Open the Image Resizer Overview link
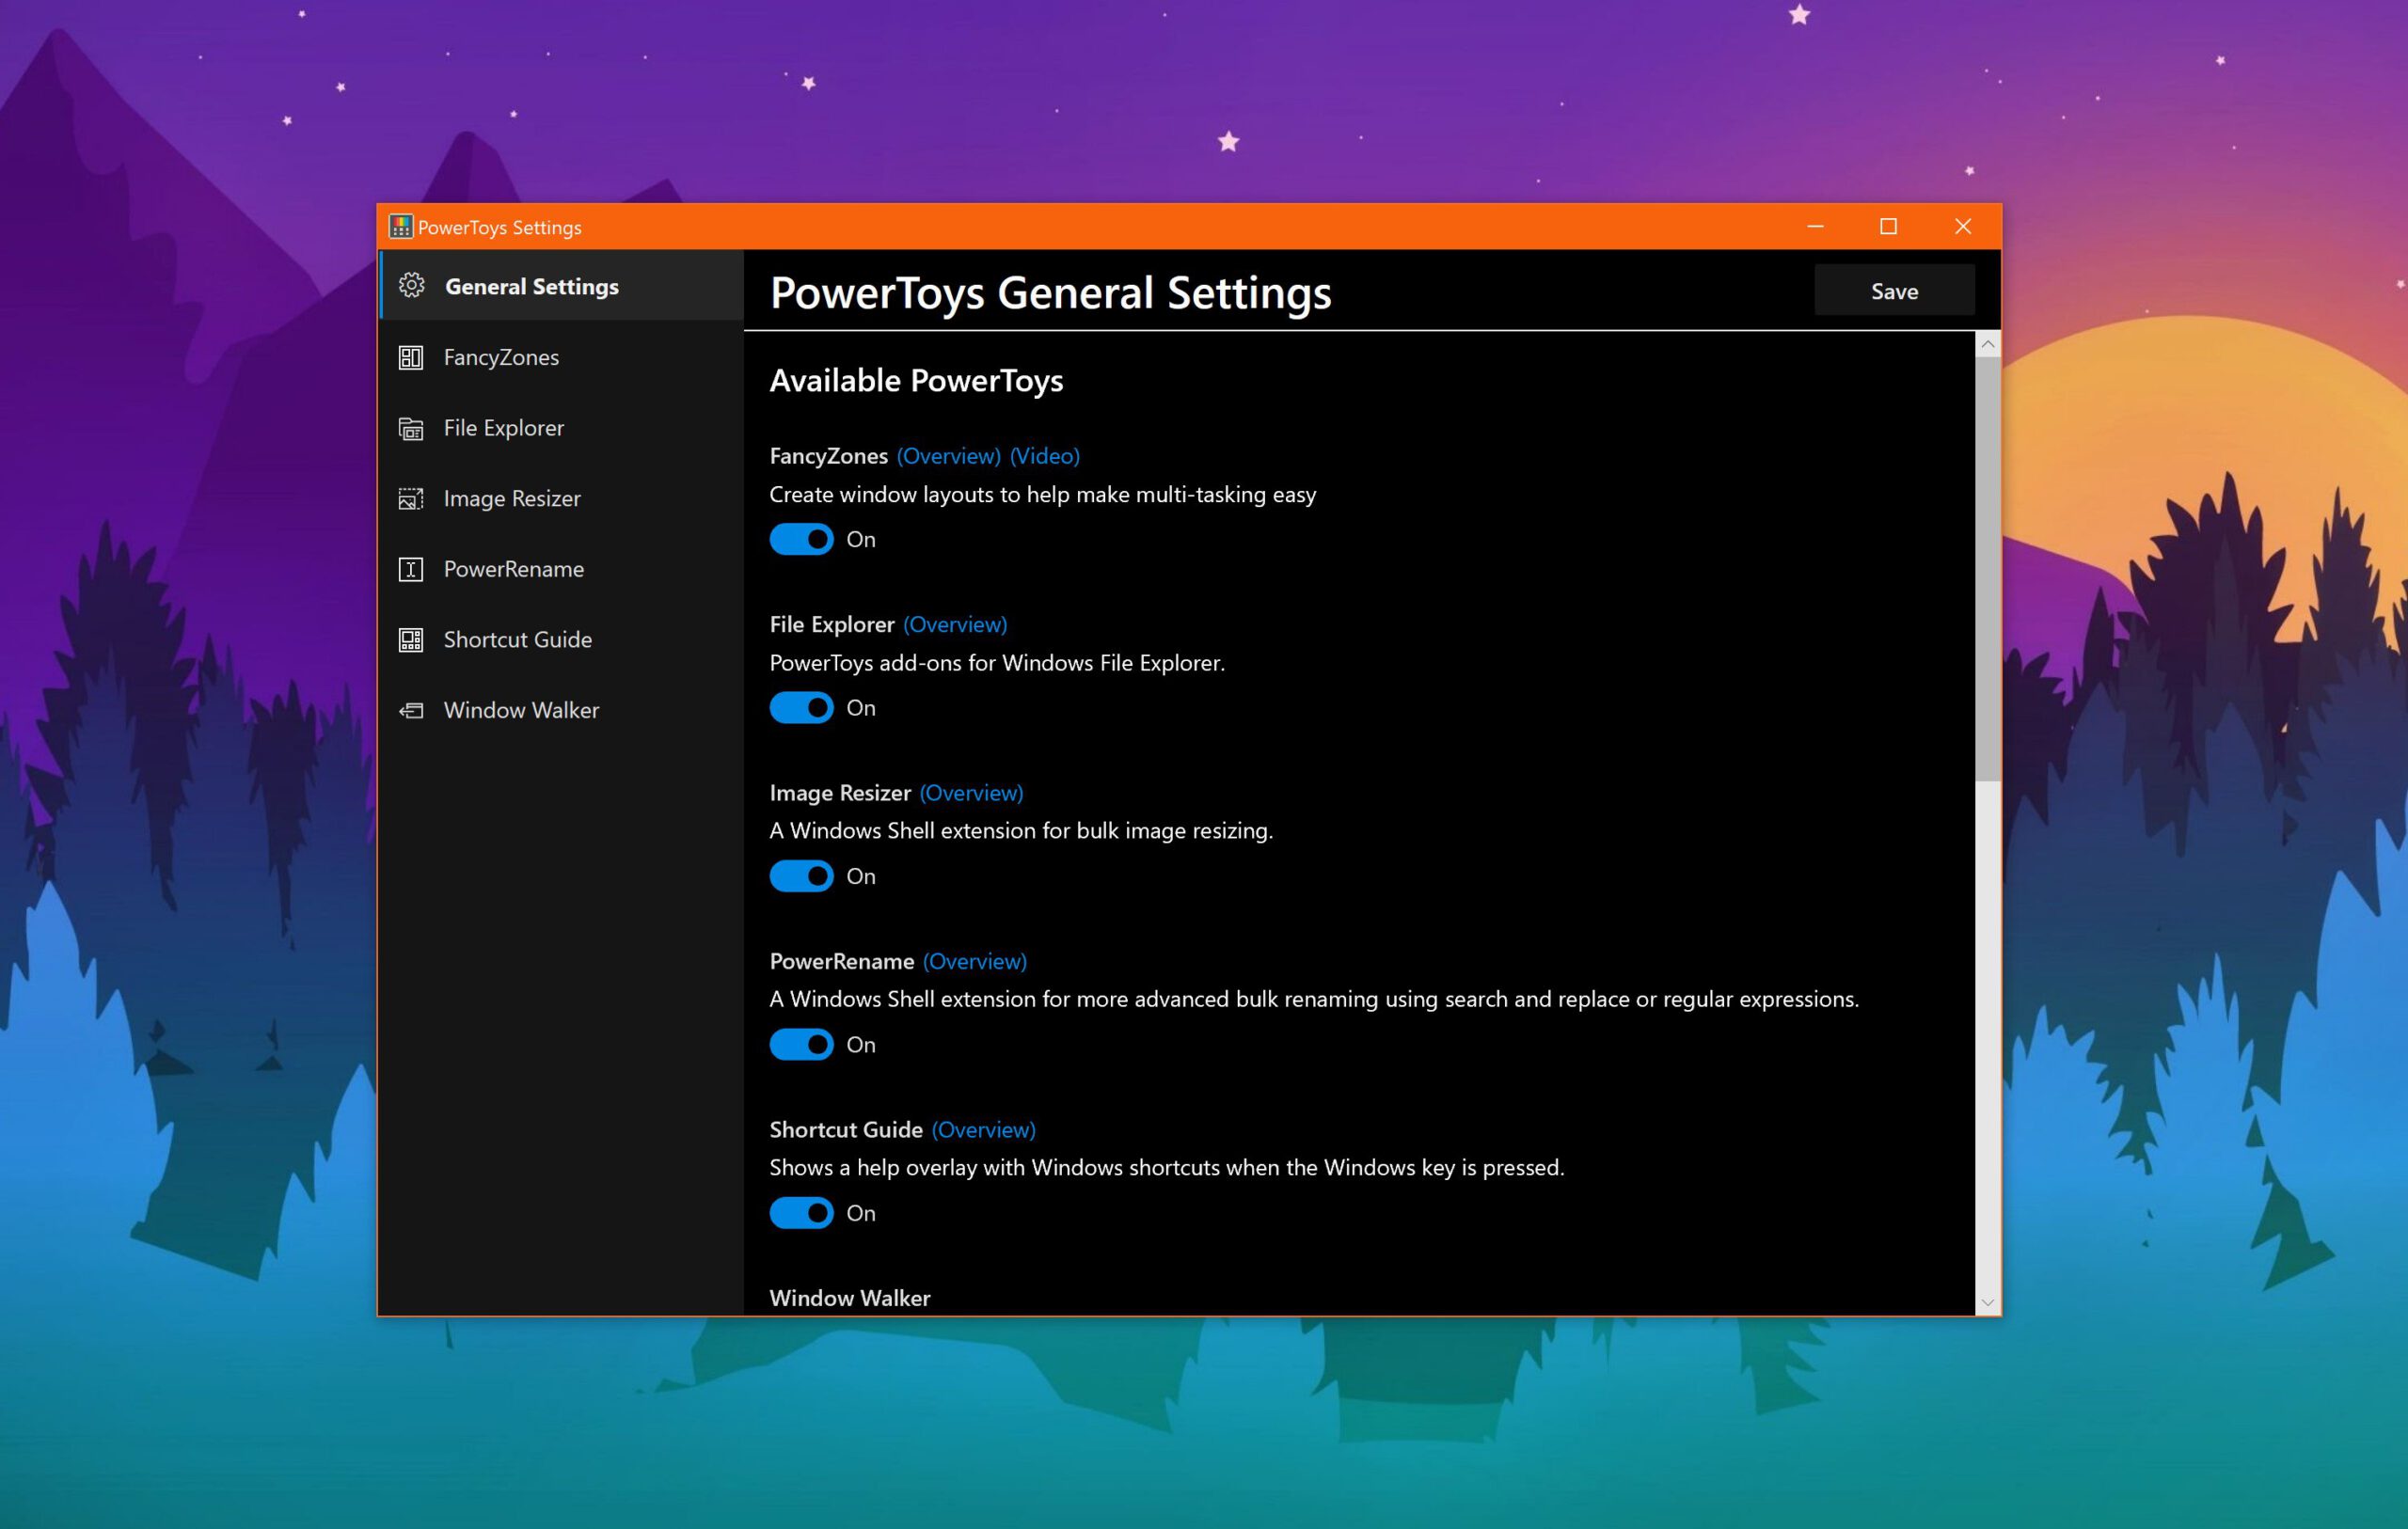2408x1529 pixels. click(971, 793)
